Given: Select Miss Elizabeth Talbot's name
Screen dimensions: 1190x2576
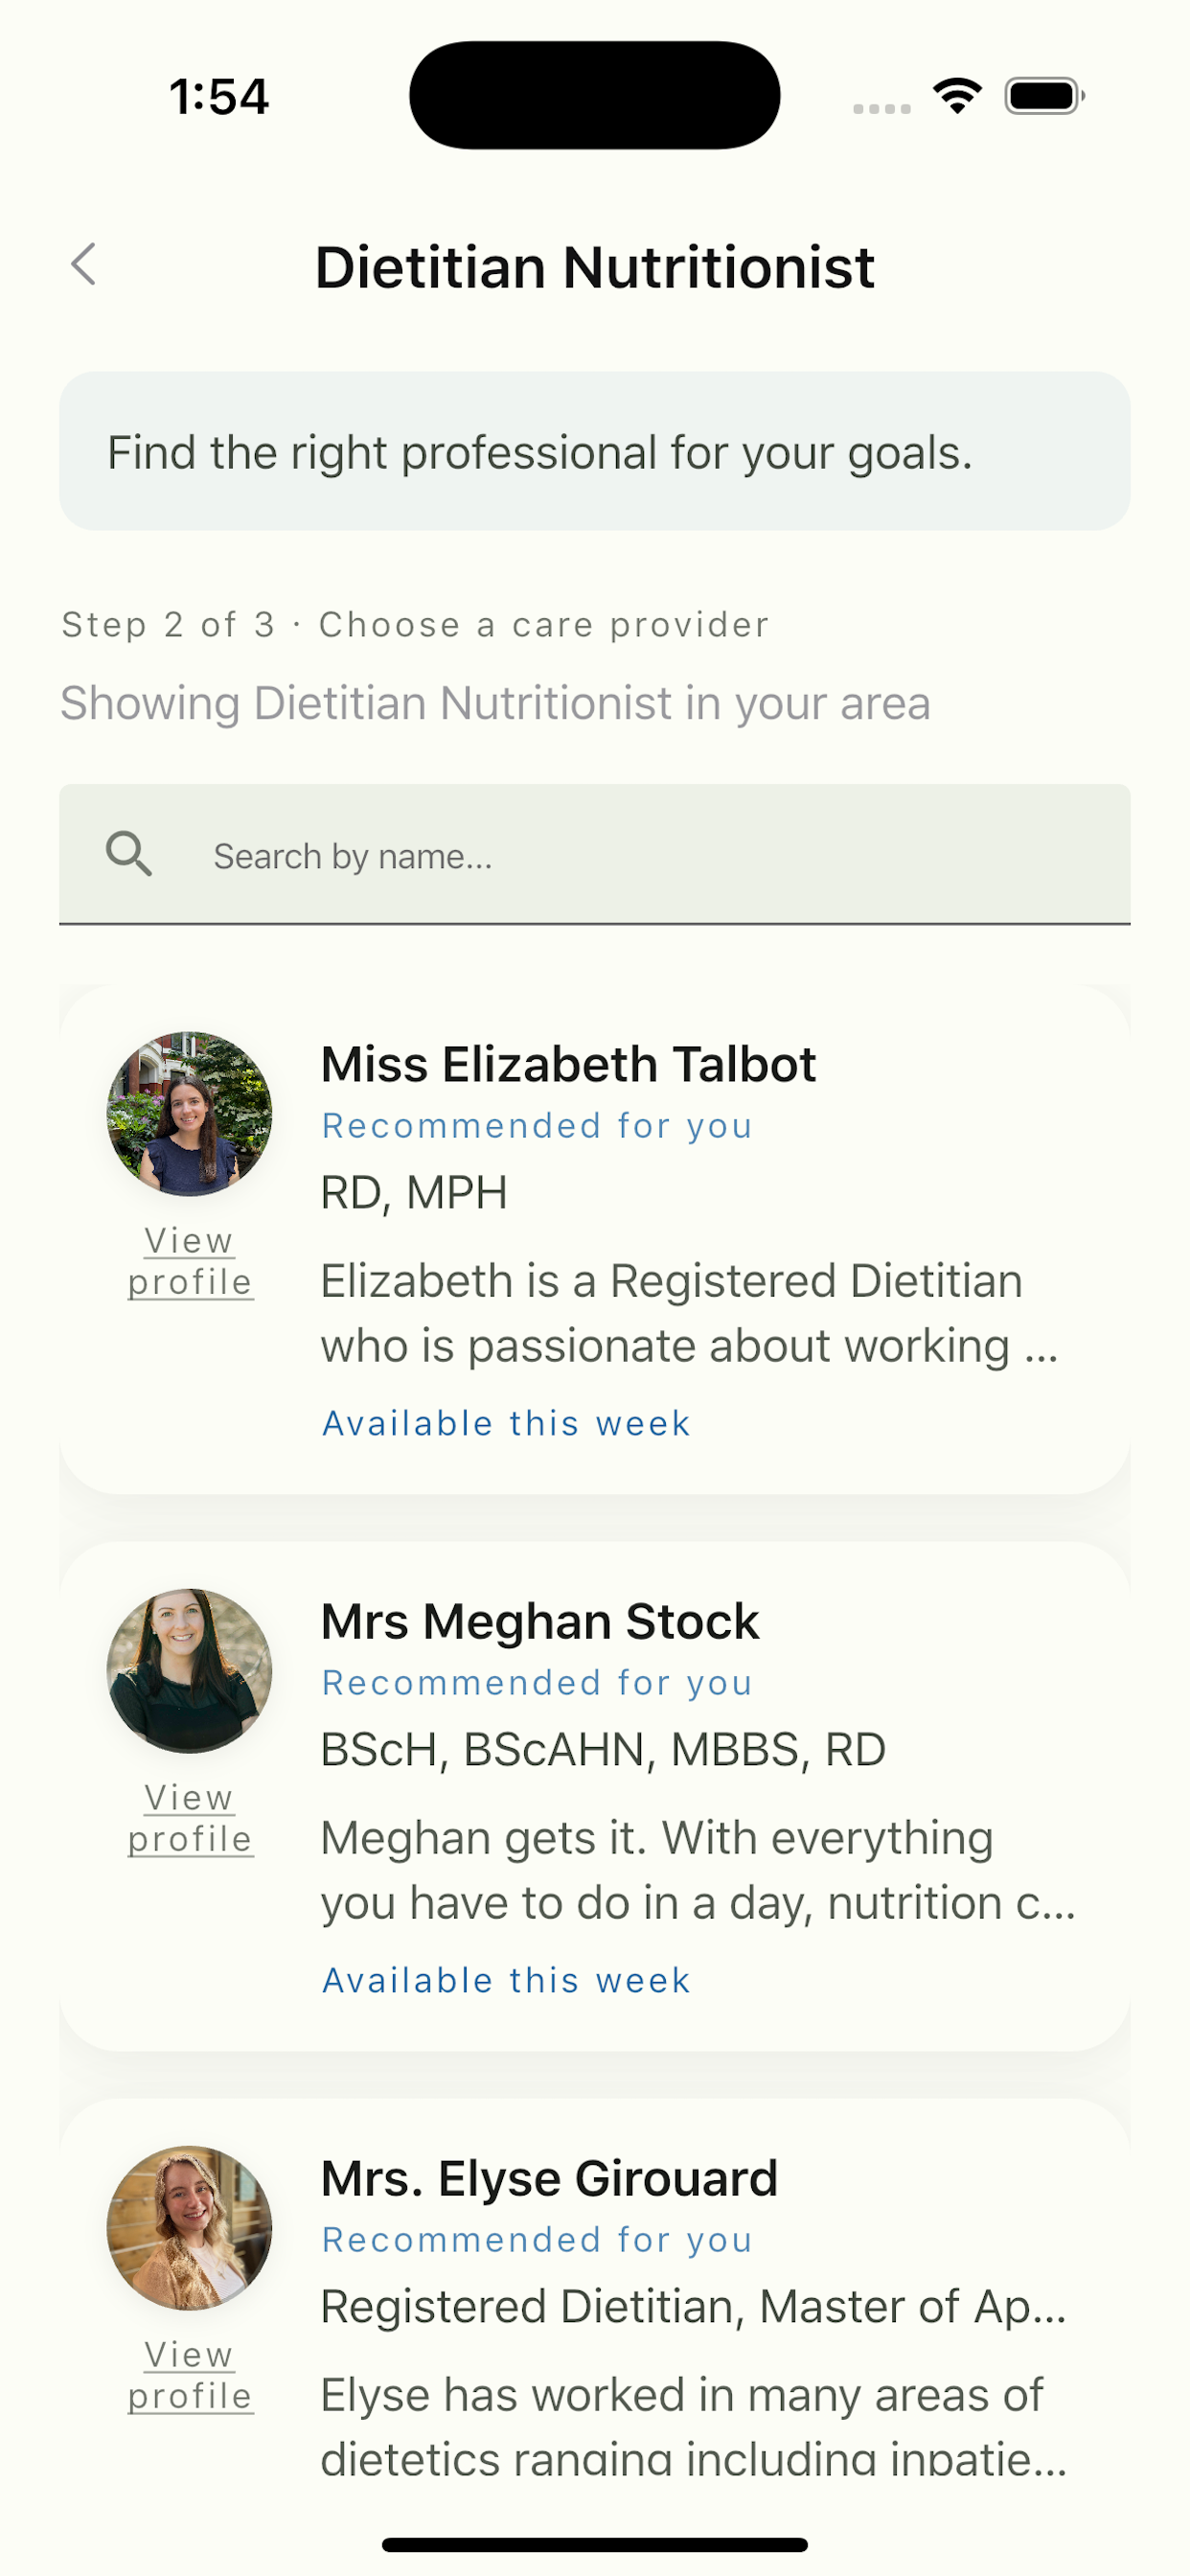Looking at the screenshot, I should click(x=568, y=1064).
